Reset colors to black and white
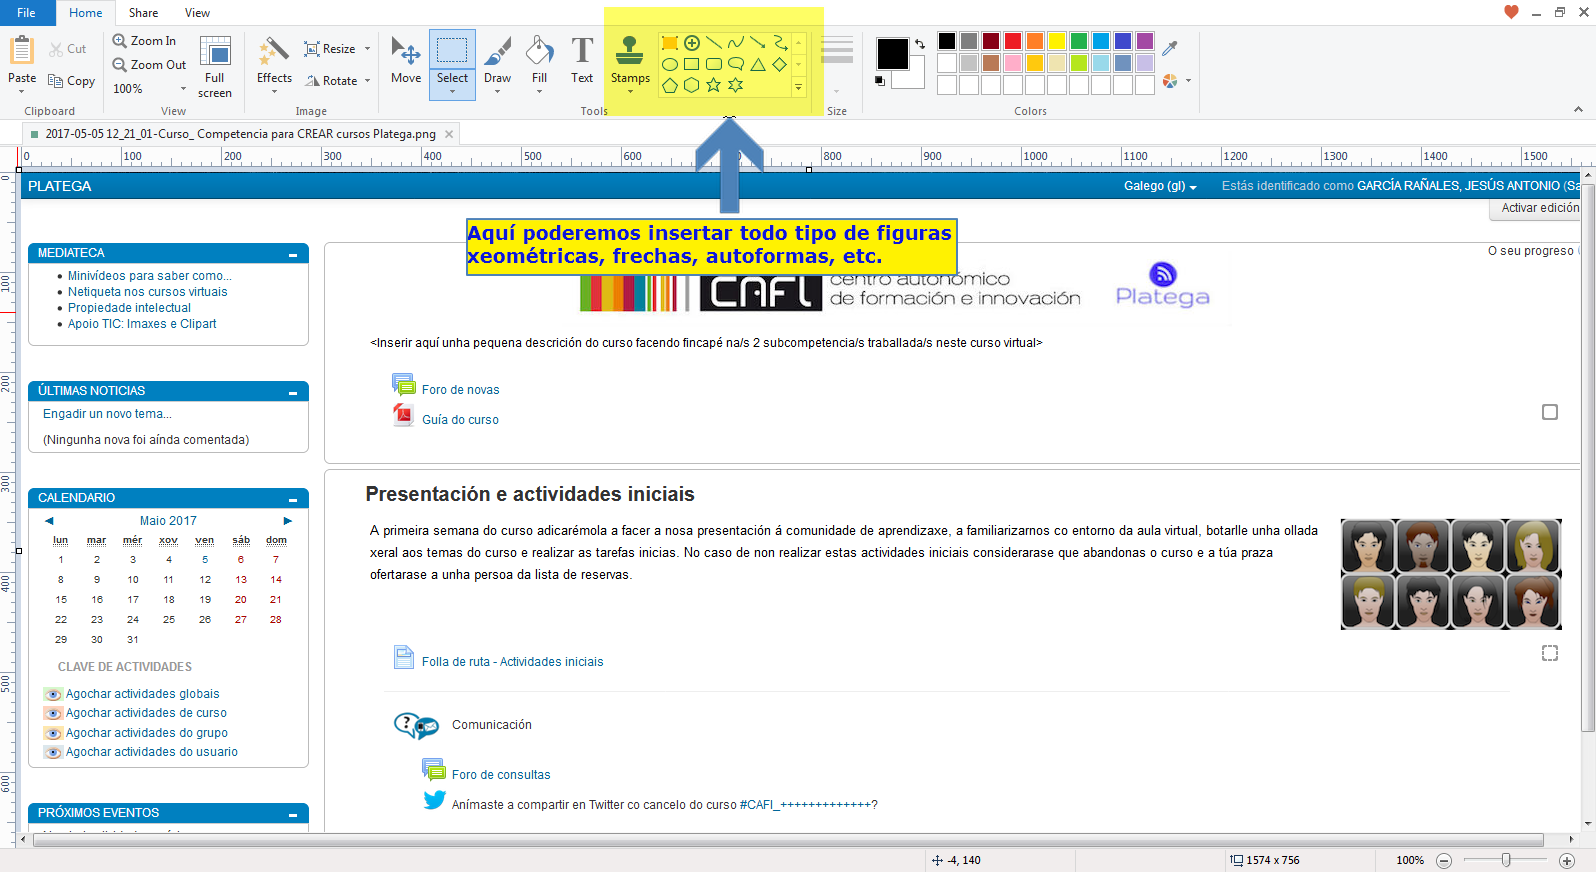Image resolution: width=1596 pixels, height=872 pixels. [880, 81]
